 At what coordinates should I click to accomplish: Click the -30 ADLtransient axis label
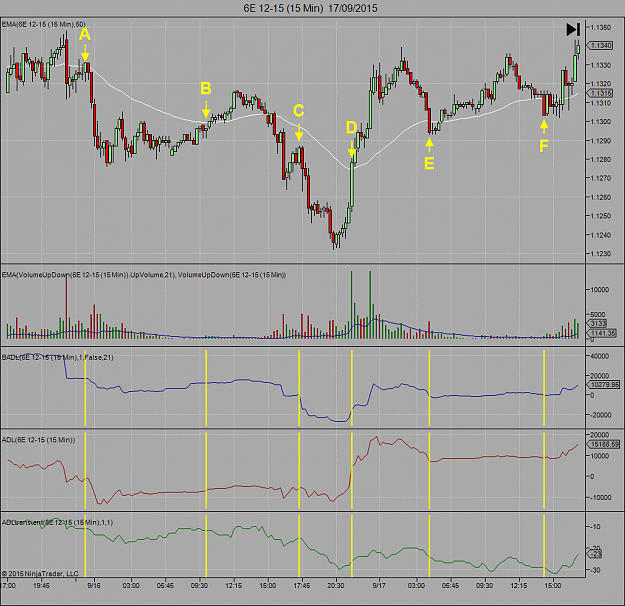(x=595, y=571)
